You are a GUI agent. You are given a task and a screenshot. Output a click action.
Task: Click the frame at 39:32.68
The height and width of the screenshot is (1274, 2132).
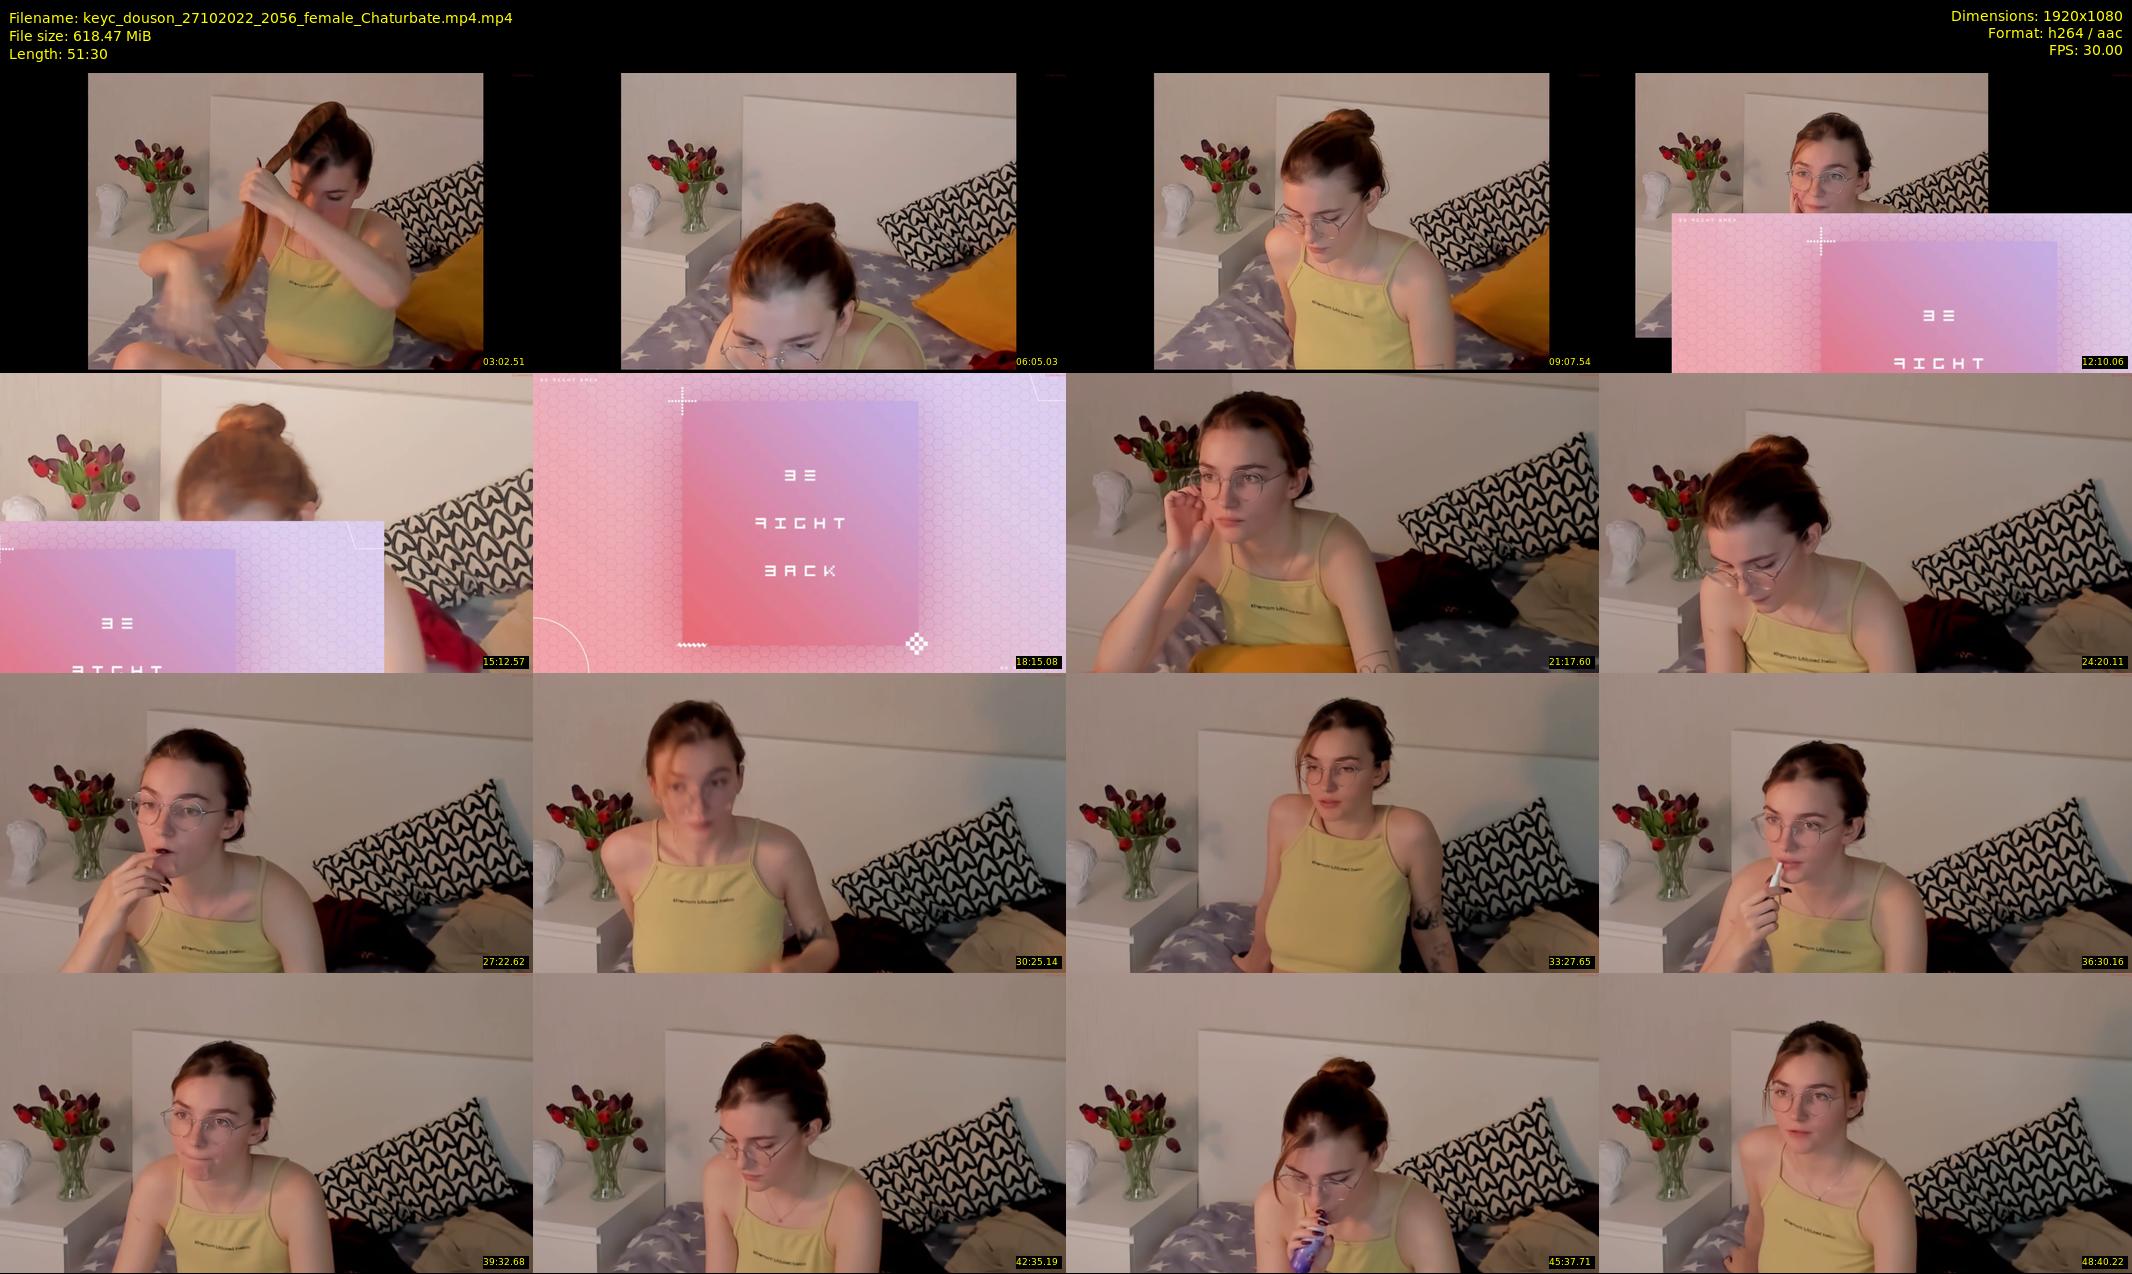point(266,1122)
